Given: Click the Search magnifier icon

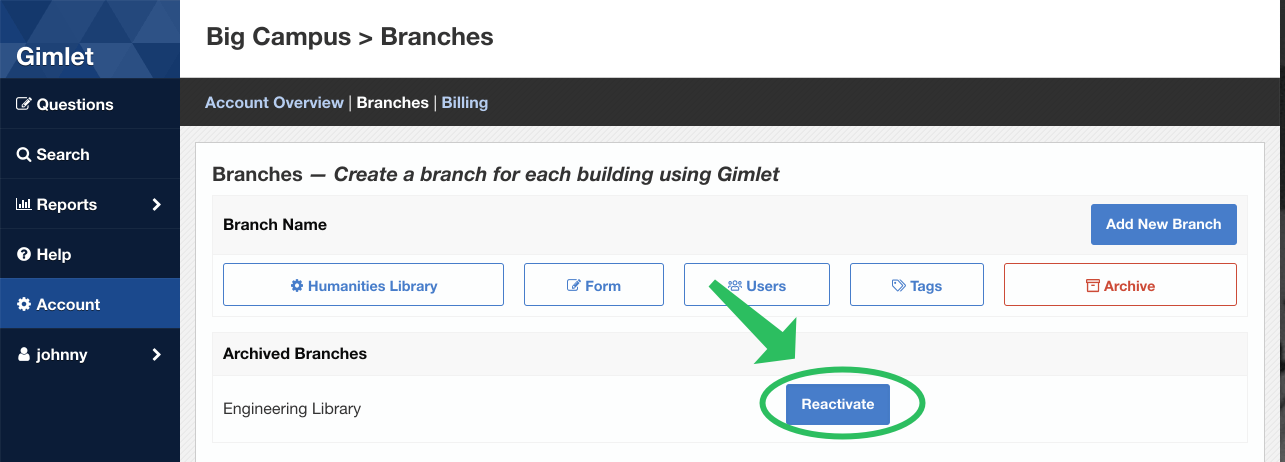Looking at the screenshot, I should coord(24,154).
